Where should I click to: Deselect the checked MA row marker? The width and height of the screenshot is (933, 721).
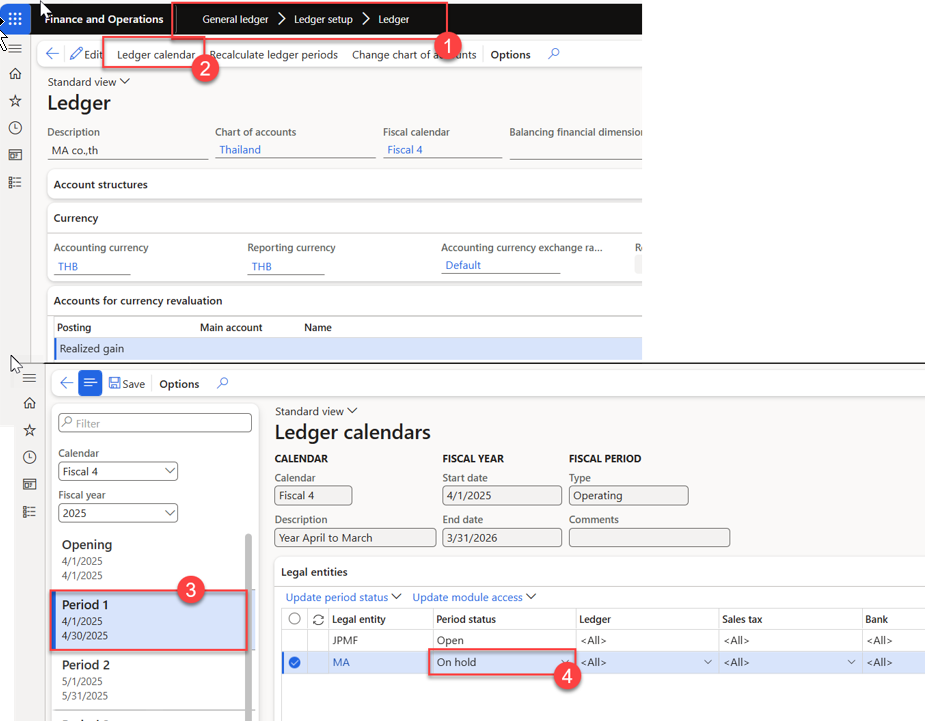point(295,662)
